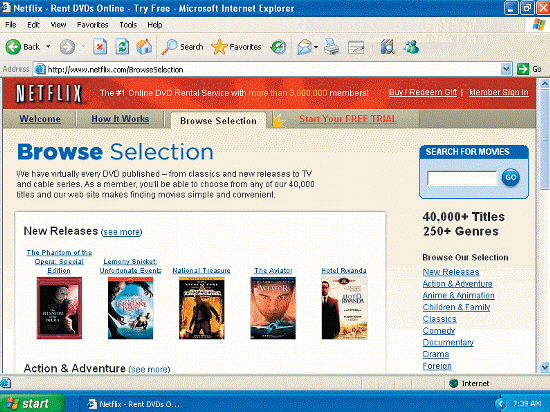This screenshot has height=412, width=550.
Task: Open the National Treasure title link
Action: click(x=201, y=271)
